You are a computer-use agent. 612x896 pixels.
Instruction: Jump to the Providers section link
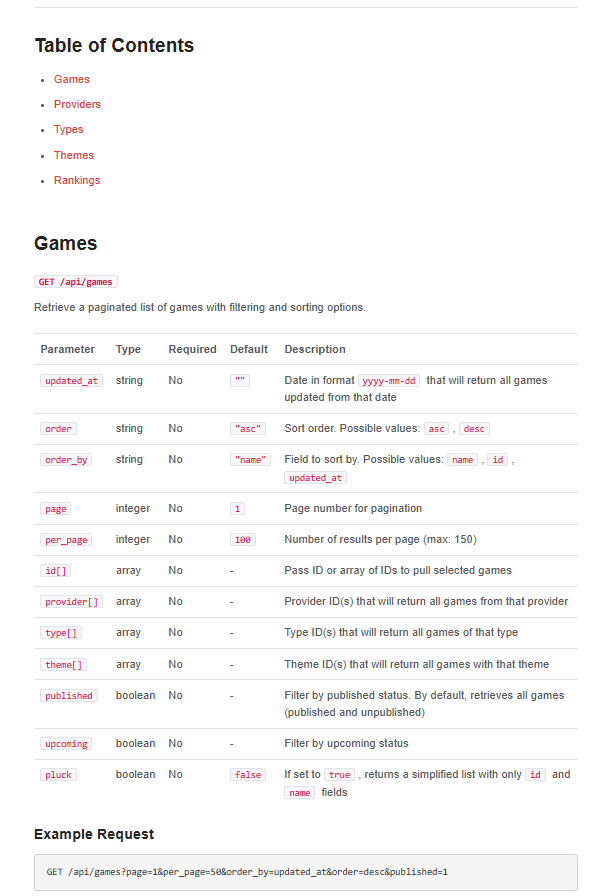(77, 104)
